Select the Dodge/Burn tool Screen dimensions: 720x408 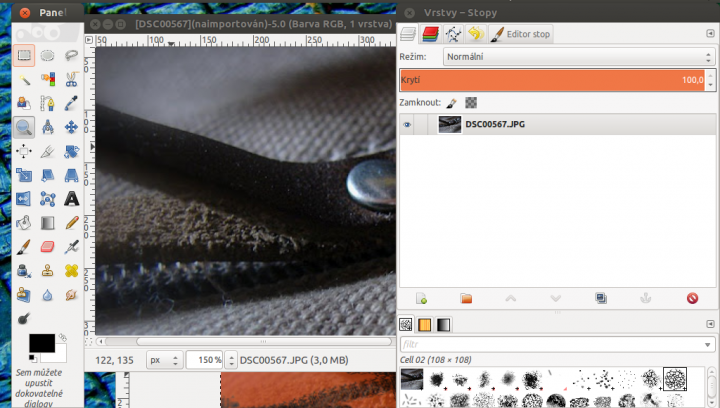coord(24,318)
